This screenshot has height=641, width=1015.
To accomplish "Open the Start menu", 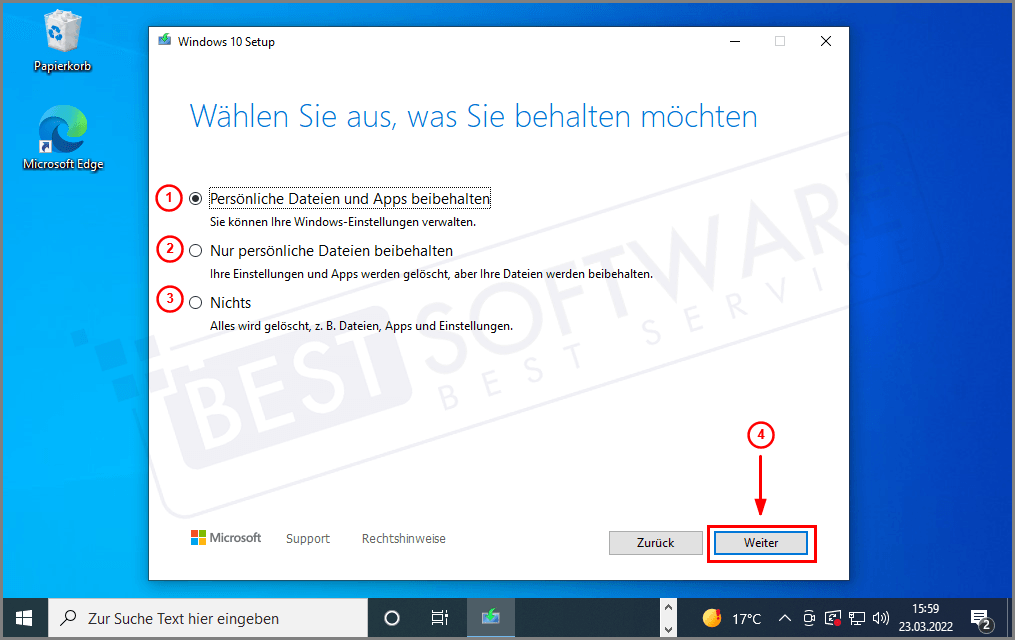I will (x=22, y=618).
